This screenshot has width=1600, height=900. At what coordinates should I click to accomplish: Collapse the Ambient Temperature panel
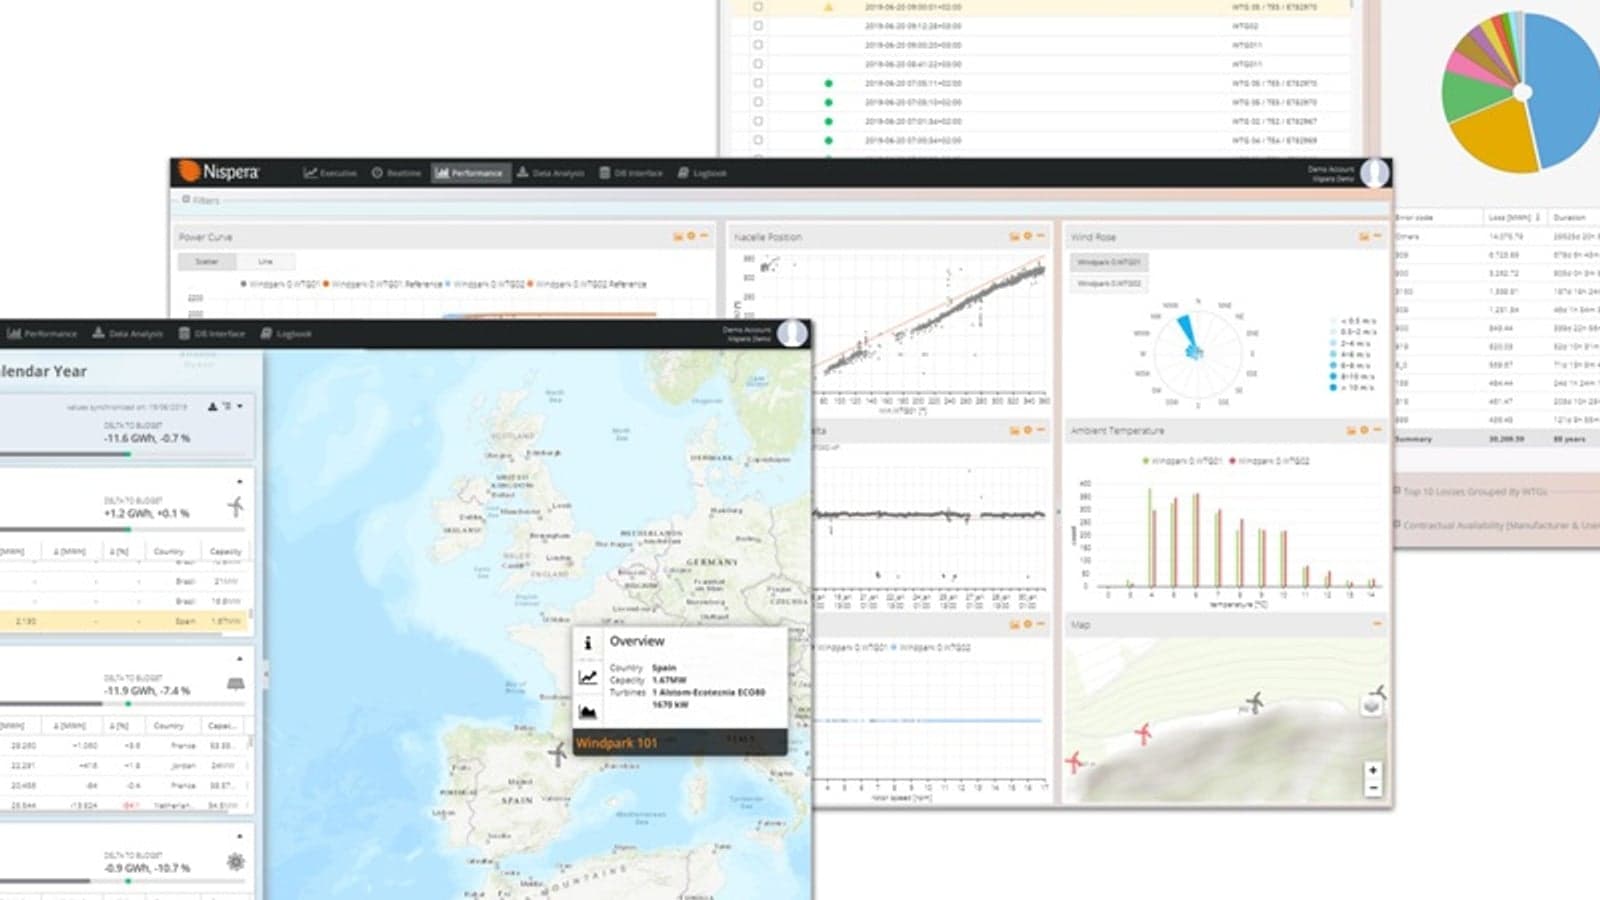1377,430
